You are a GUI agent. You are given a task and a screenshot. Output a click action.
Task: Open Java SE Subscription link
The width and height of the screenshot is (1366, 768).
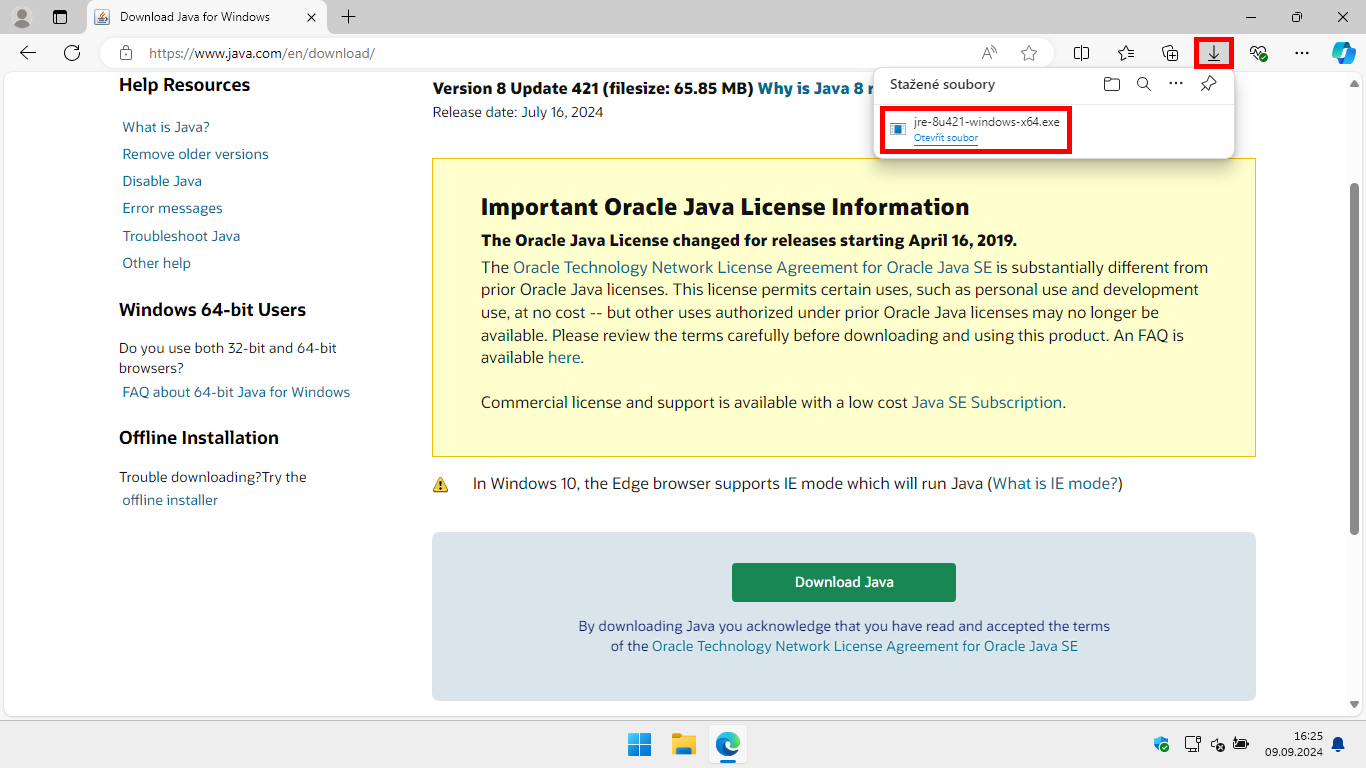pos(987,402)
